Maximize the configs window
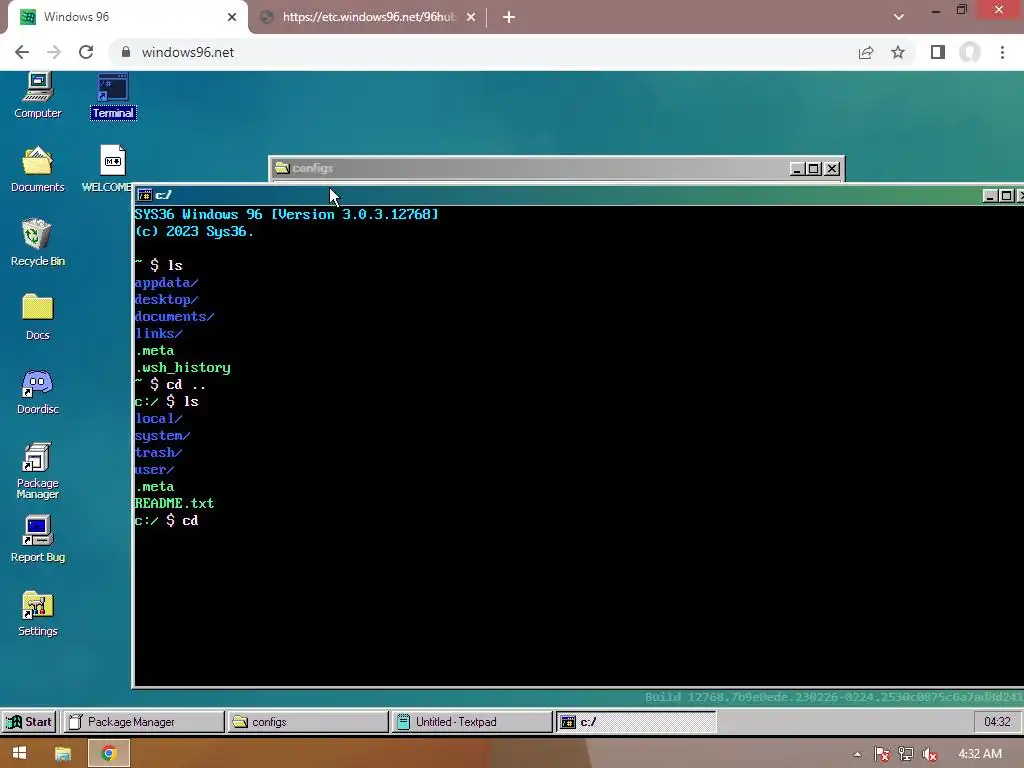 coord(814,168)
